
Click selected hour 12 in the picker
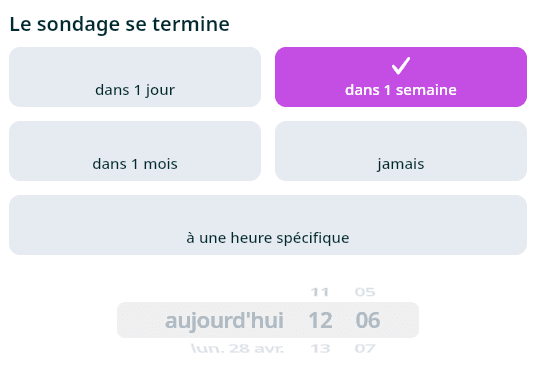pyautogui.click(x=320, y=321)
